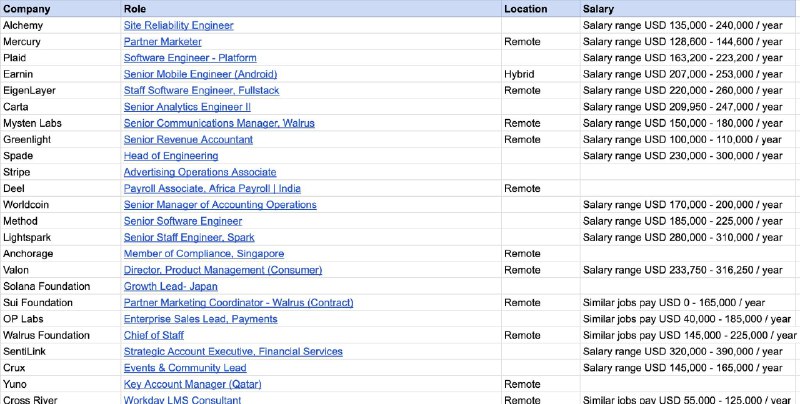Click the Hybrid location cell for Earnin
Viewport: 800px width, 404px height.
(519, 74)
